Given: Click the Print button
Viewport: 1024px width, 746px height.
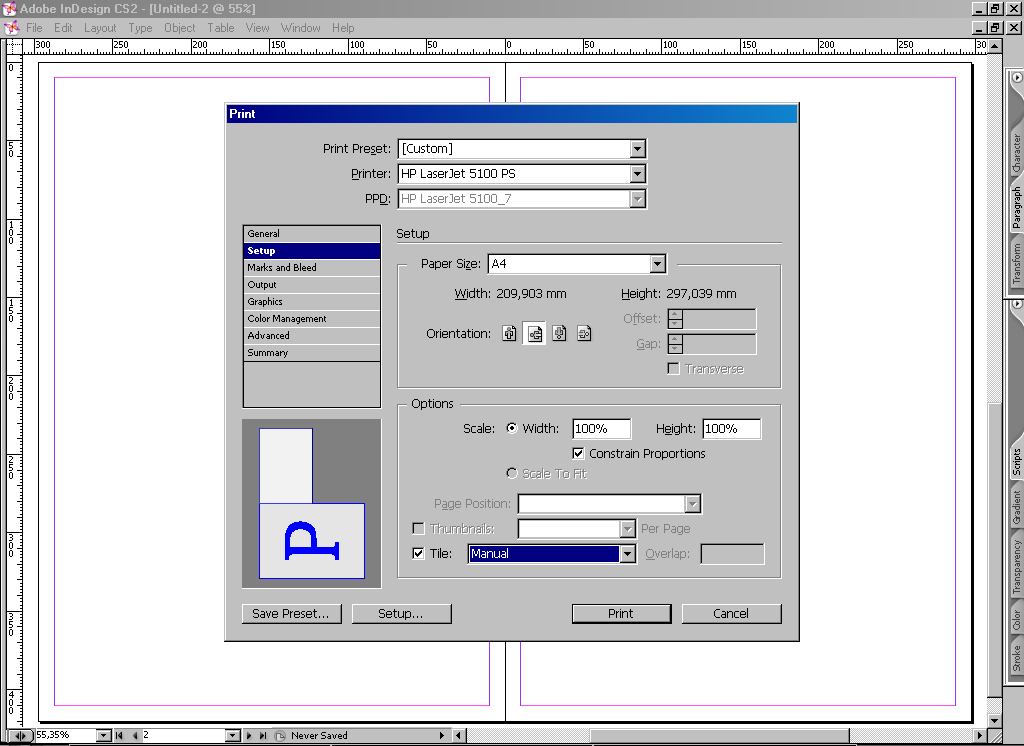Looking at the screenshot, I should coord(621,613).
